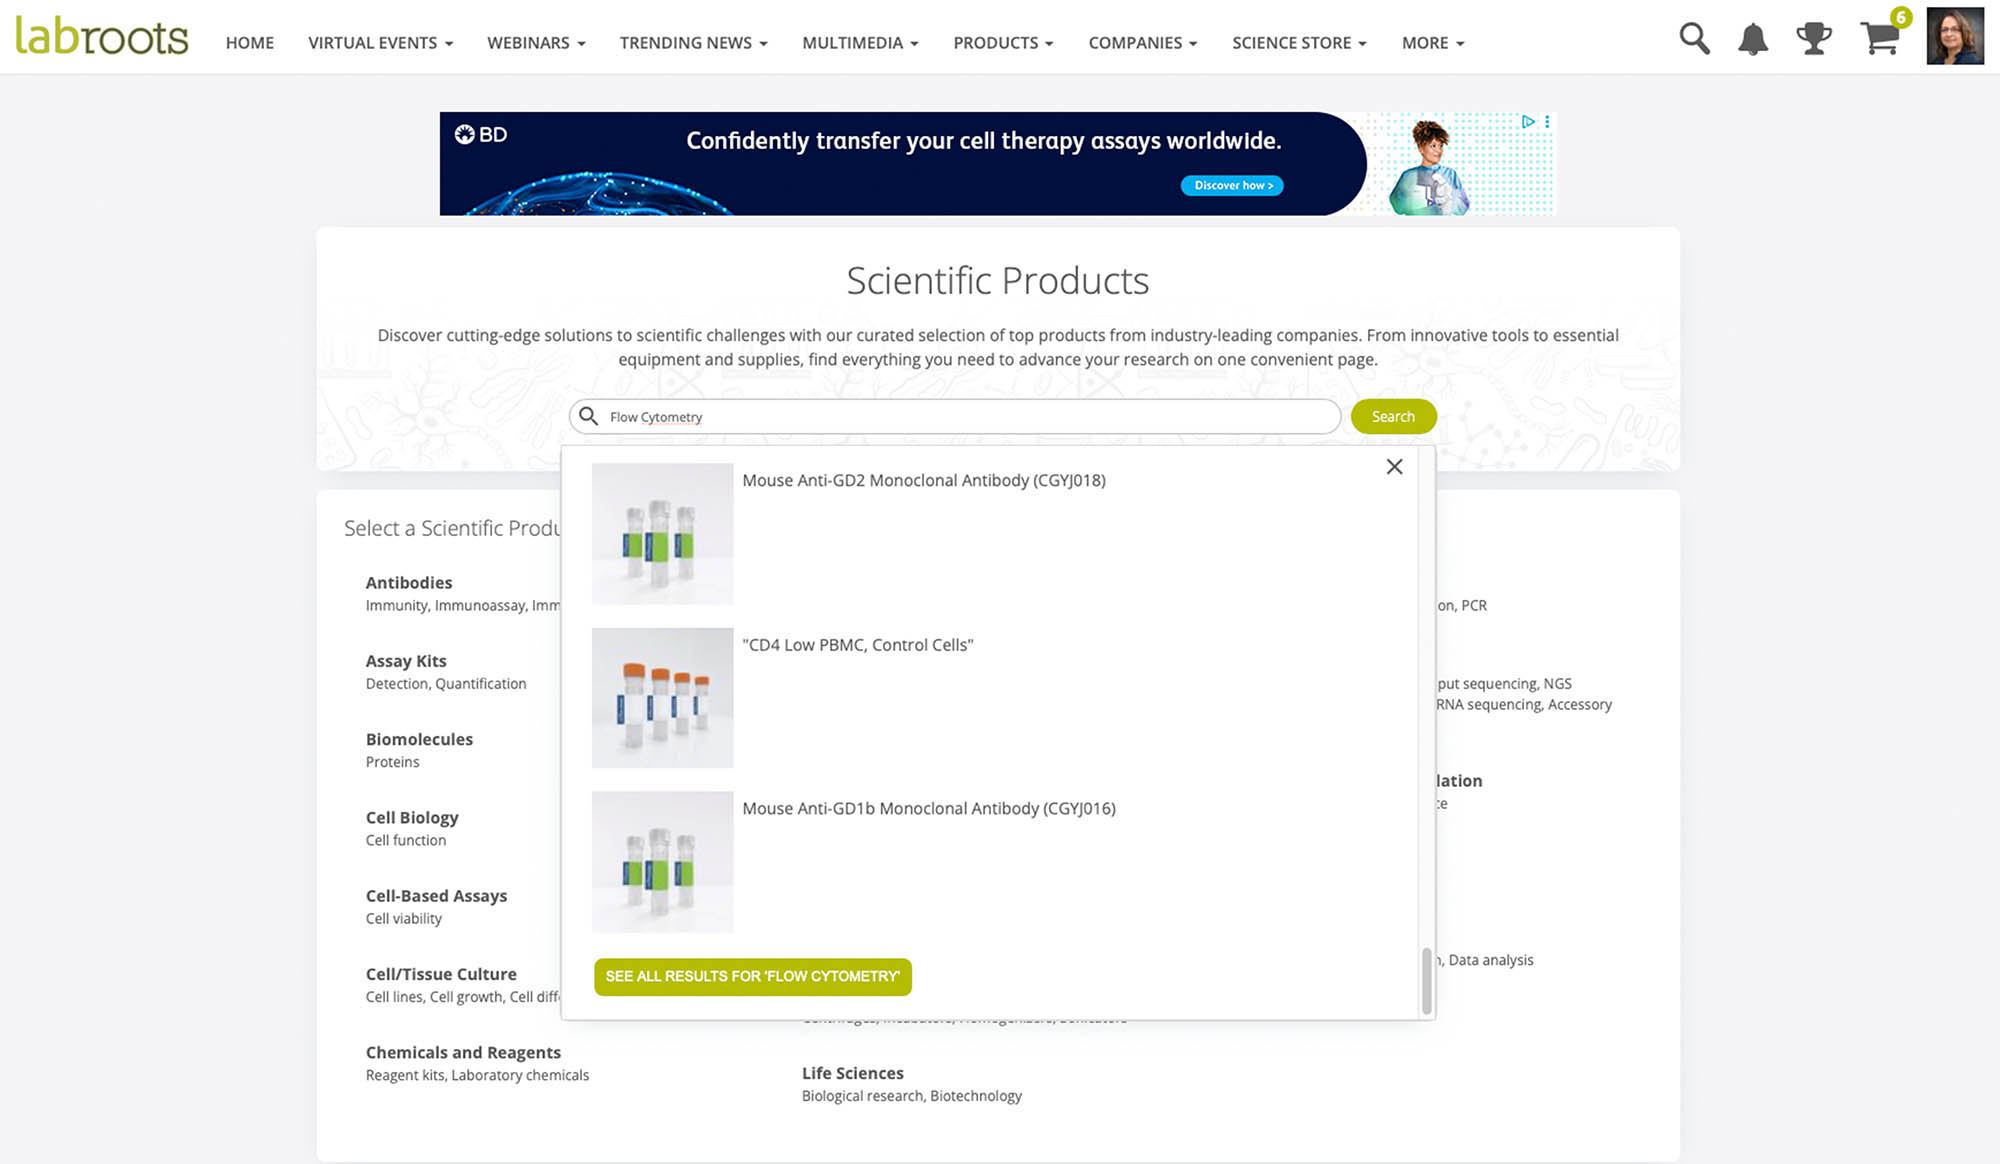The image size is (2000, 1164).
Task: Click the user profile avatar
Action: point(1955,37)
